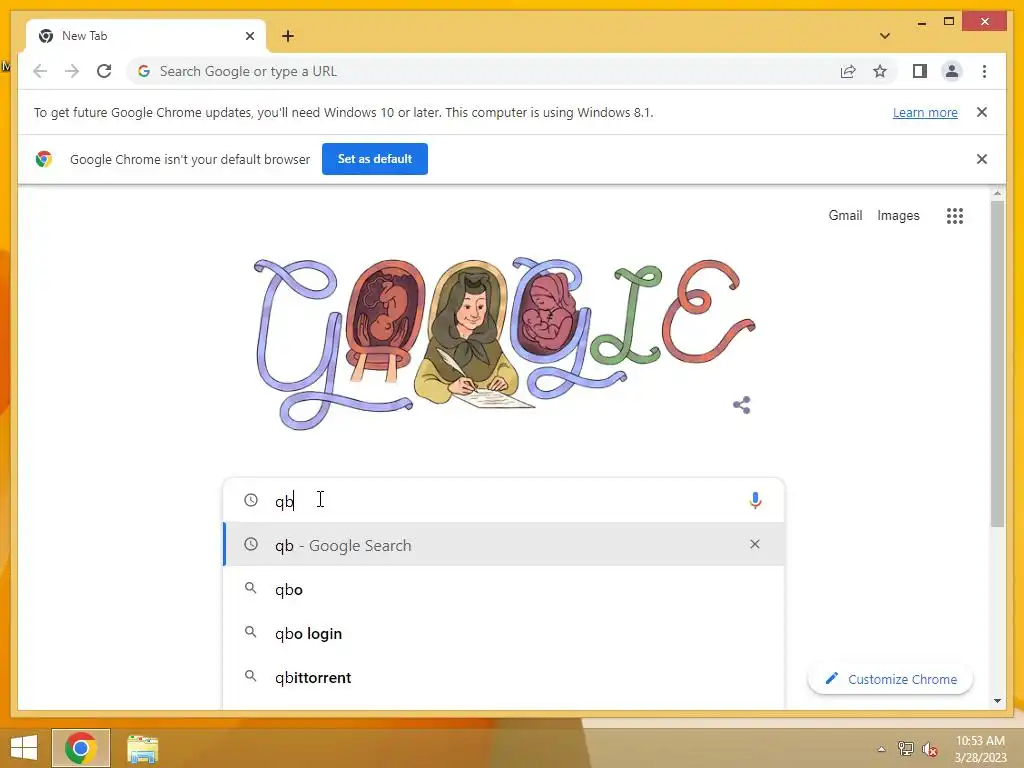Click the scrollbar down arrow
The image size is (1024, 768).
point(997,701)
